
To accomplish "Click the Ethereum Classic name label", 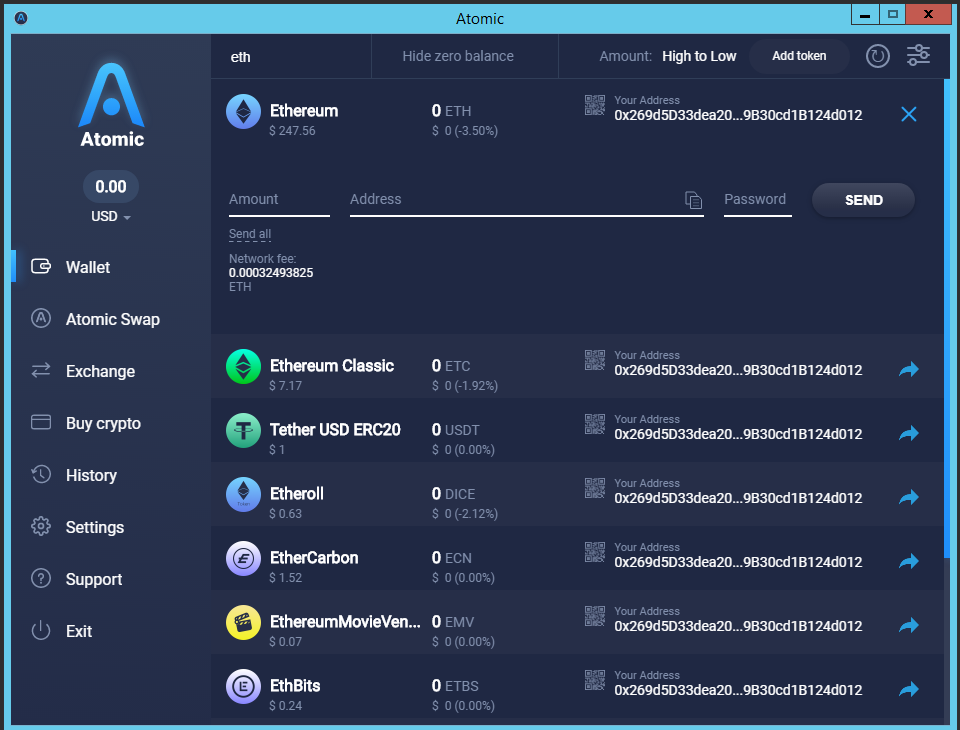I will (x=332, y=366).
